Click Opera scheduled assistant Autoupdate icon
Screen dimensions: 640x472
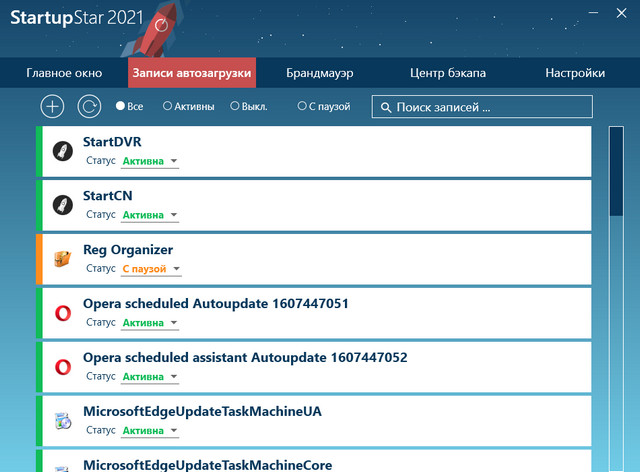pos(63,367)
